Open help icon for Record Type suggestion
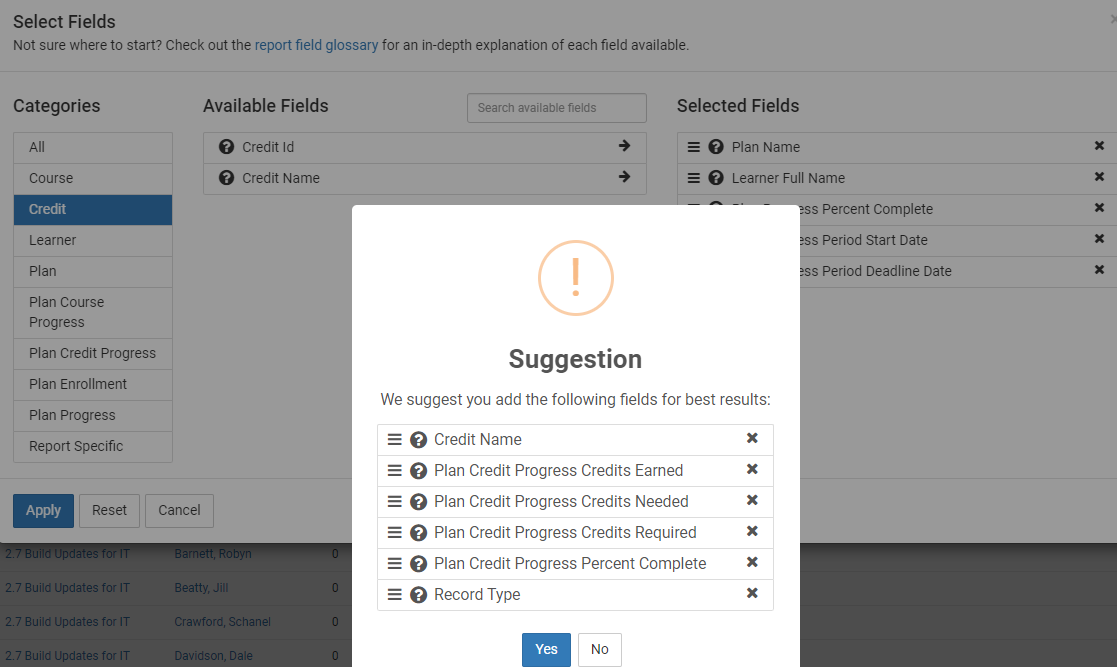The width and height of the screenshot is (1117, 667). click(419, 594)
